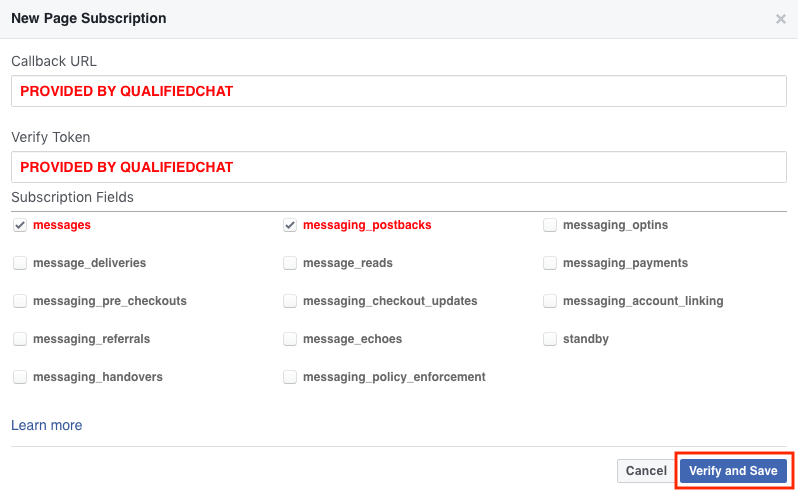The image size is (798, 494).
Task: Close the New Page Subscription dialog
Action: point(780,19)
